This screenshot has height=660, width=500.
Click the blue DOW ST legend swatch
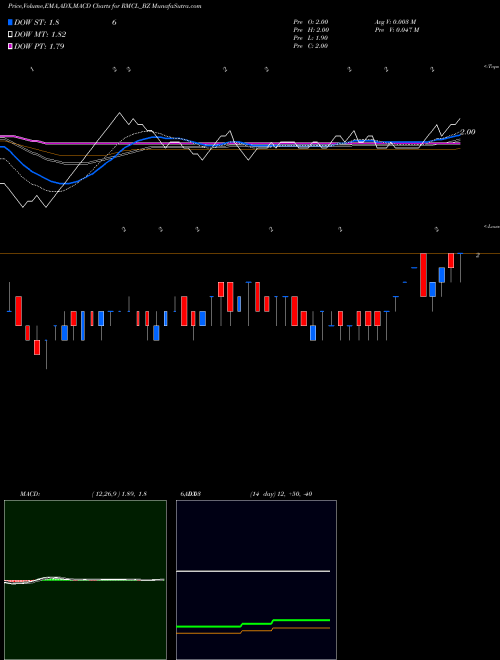tap(11, 22)
